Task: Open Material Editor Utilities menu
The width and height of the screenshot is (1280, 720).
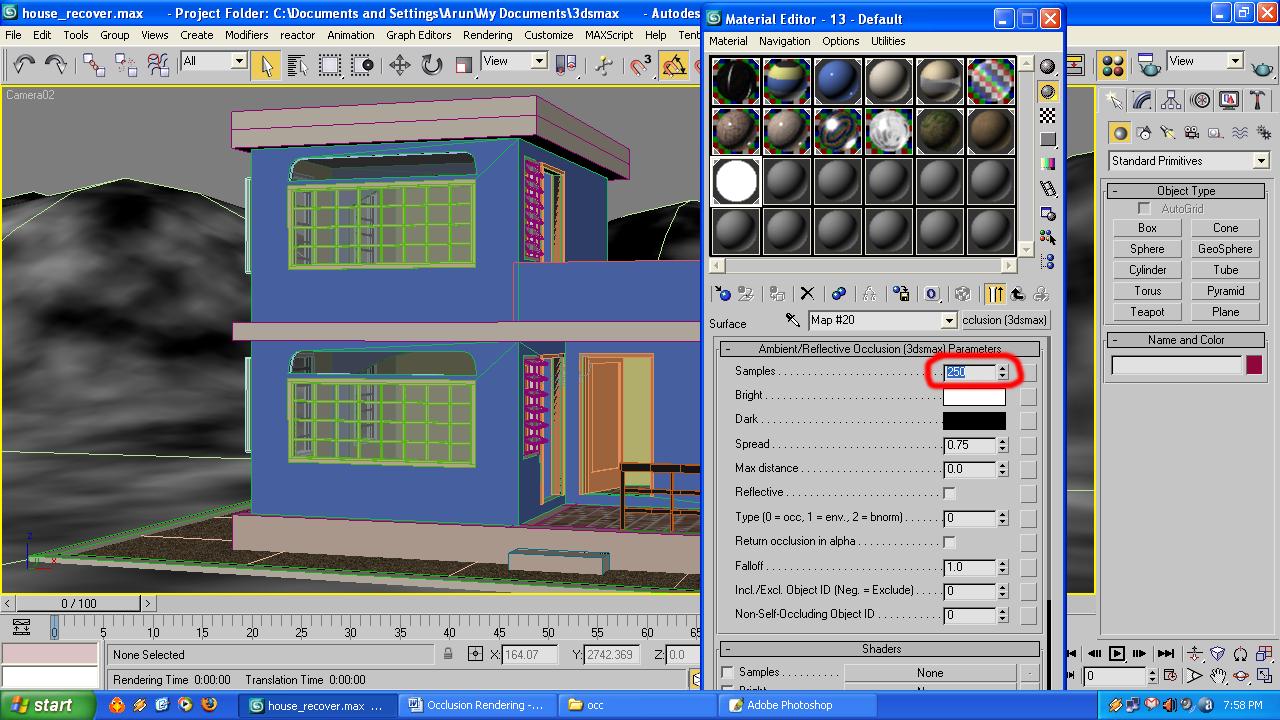Action: 888,41
